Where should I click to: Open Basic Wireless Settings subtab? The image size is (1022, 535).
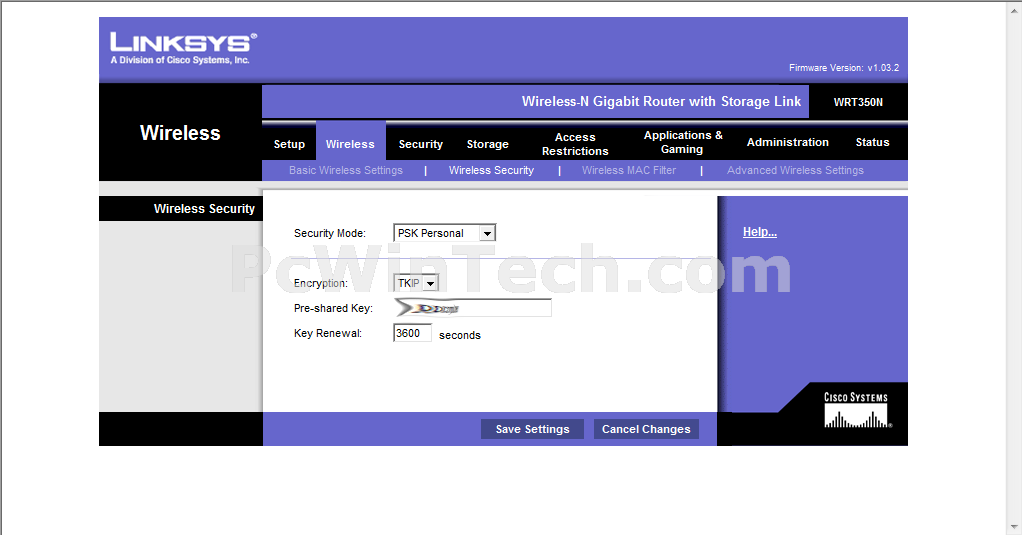[x=345, y=170]
